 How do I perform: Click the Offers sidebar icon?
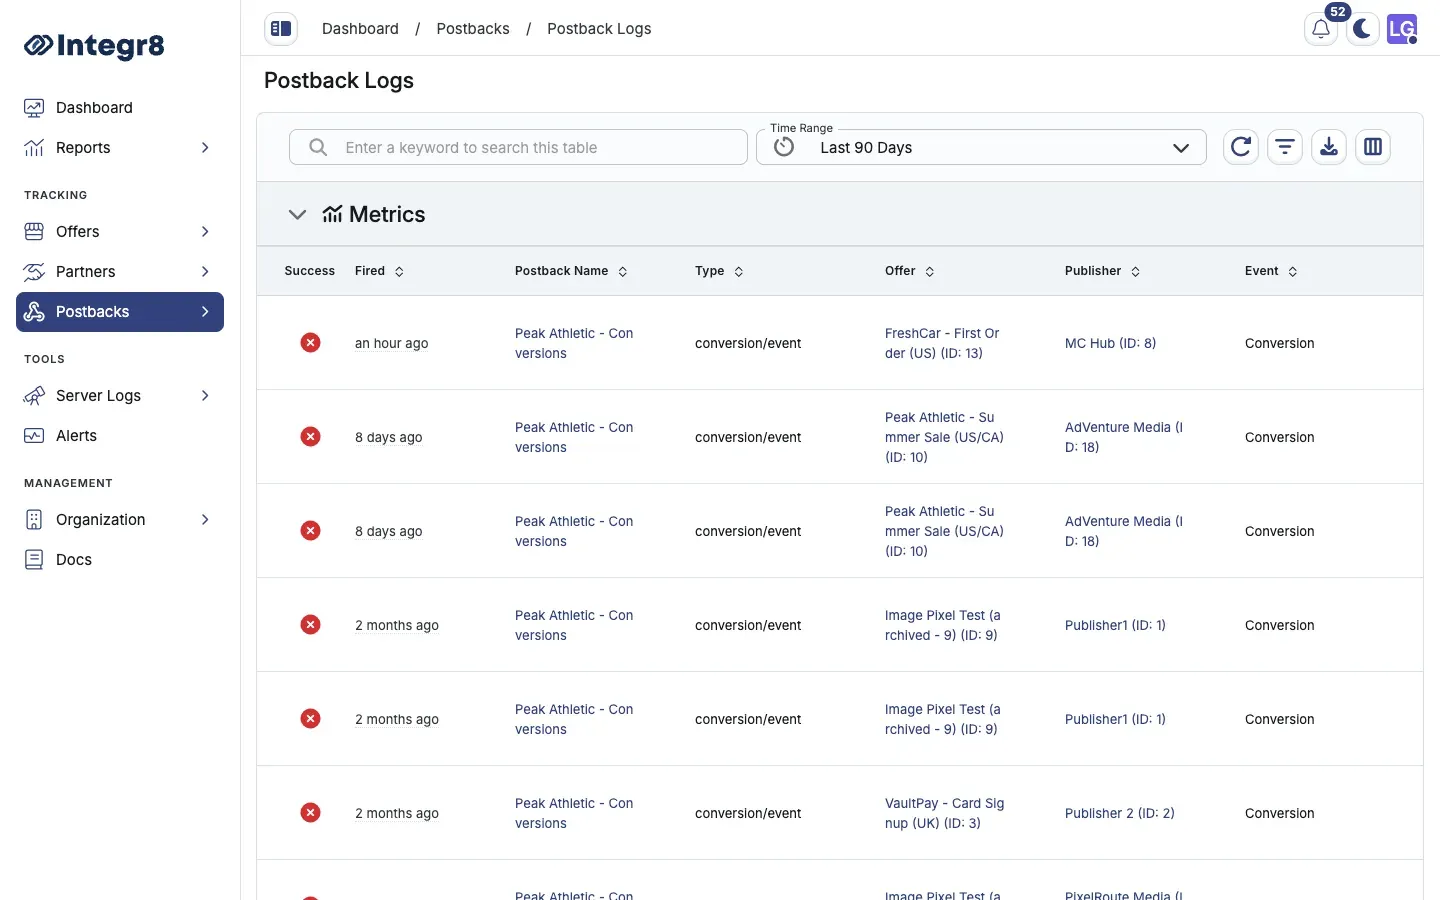tap(34, 232)
